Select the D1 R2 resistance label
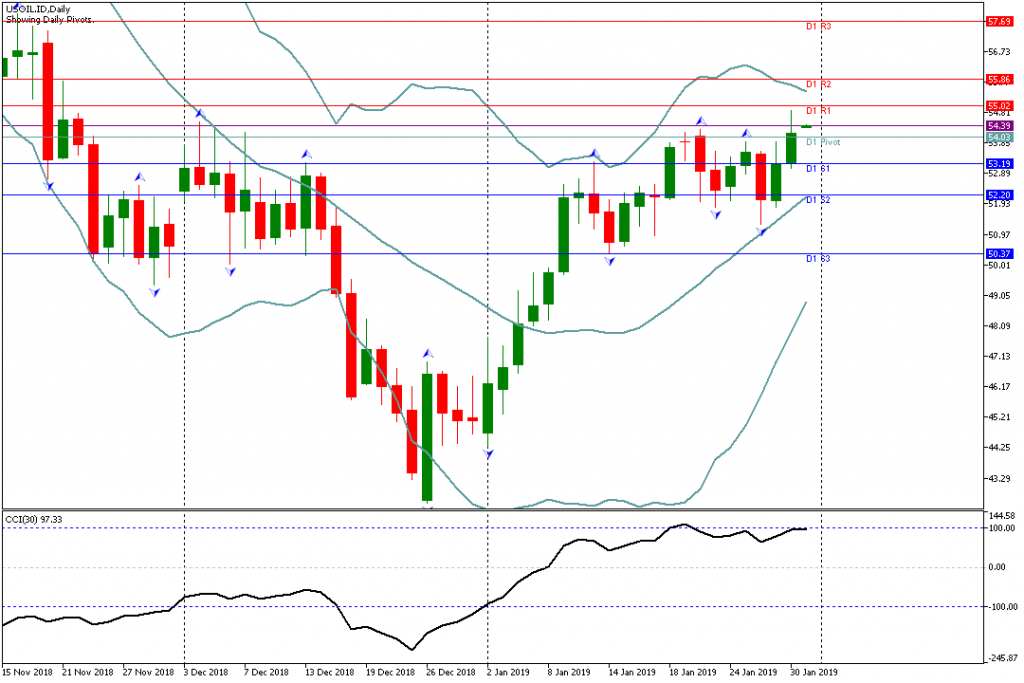Screen dimensions: 1024x683 click(819, 84)
